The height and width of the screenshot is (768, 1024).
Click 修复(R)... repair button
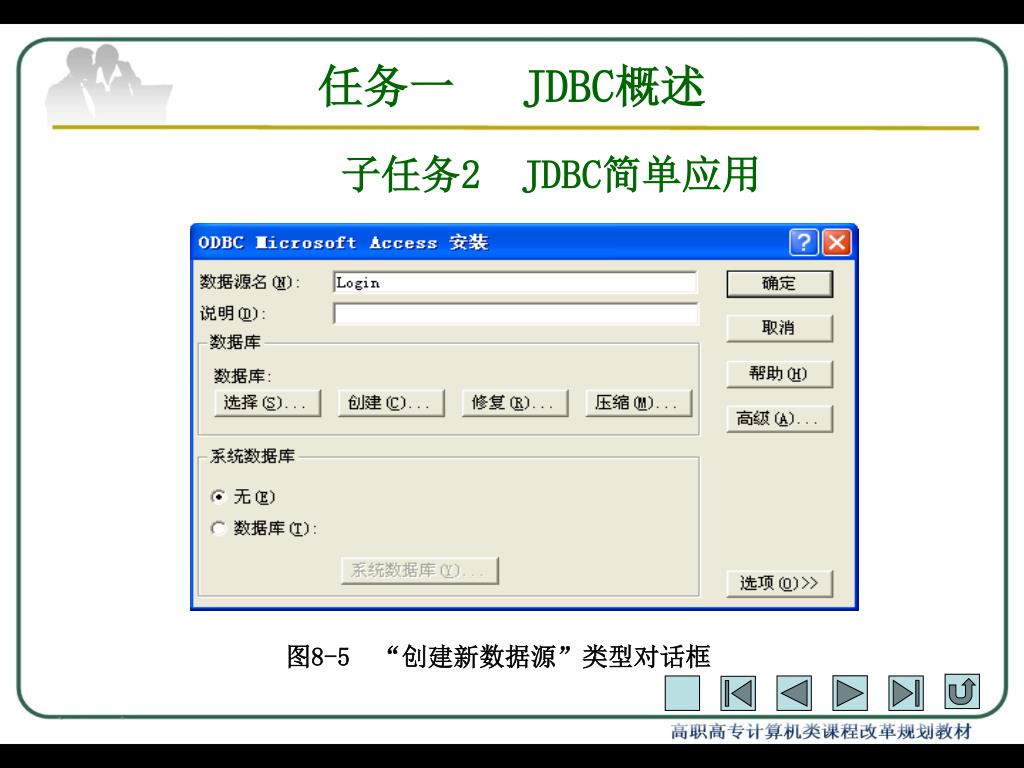(x=515, y=403)
